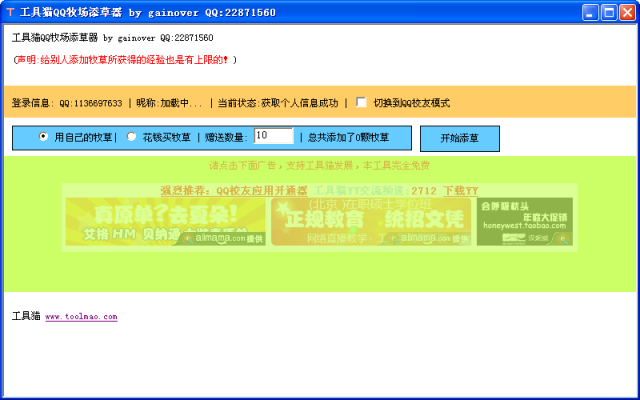Click the 赠送数量 input field
The width and height of the screenshot is (640, 400).
click(273, 136)
